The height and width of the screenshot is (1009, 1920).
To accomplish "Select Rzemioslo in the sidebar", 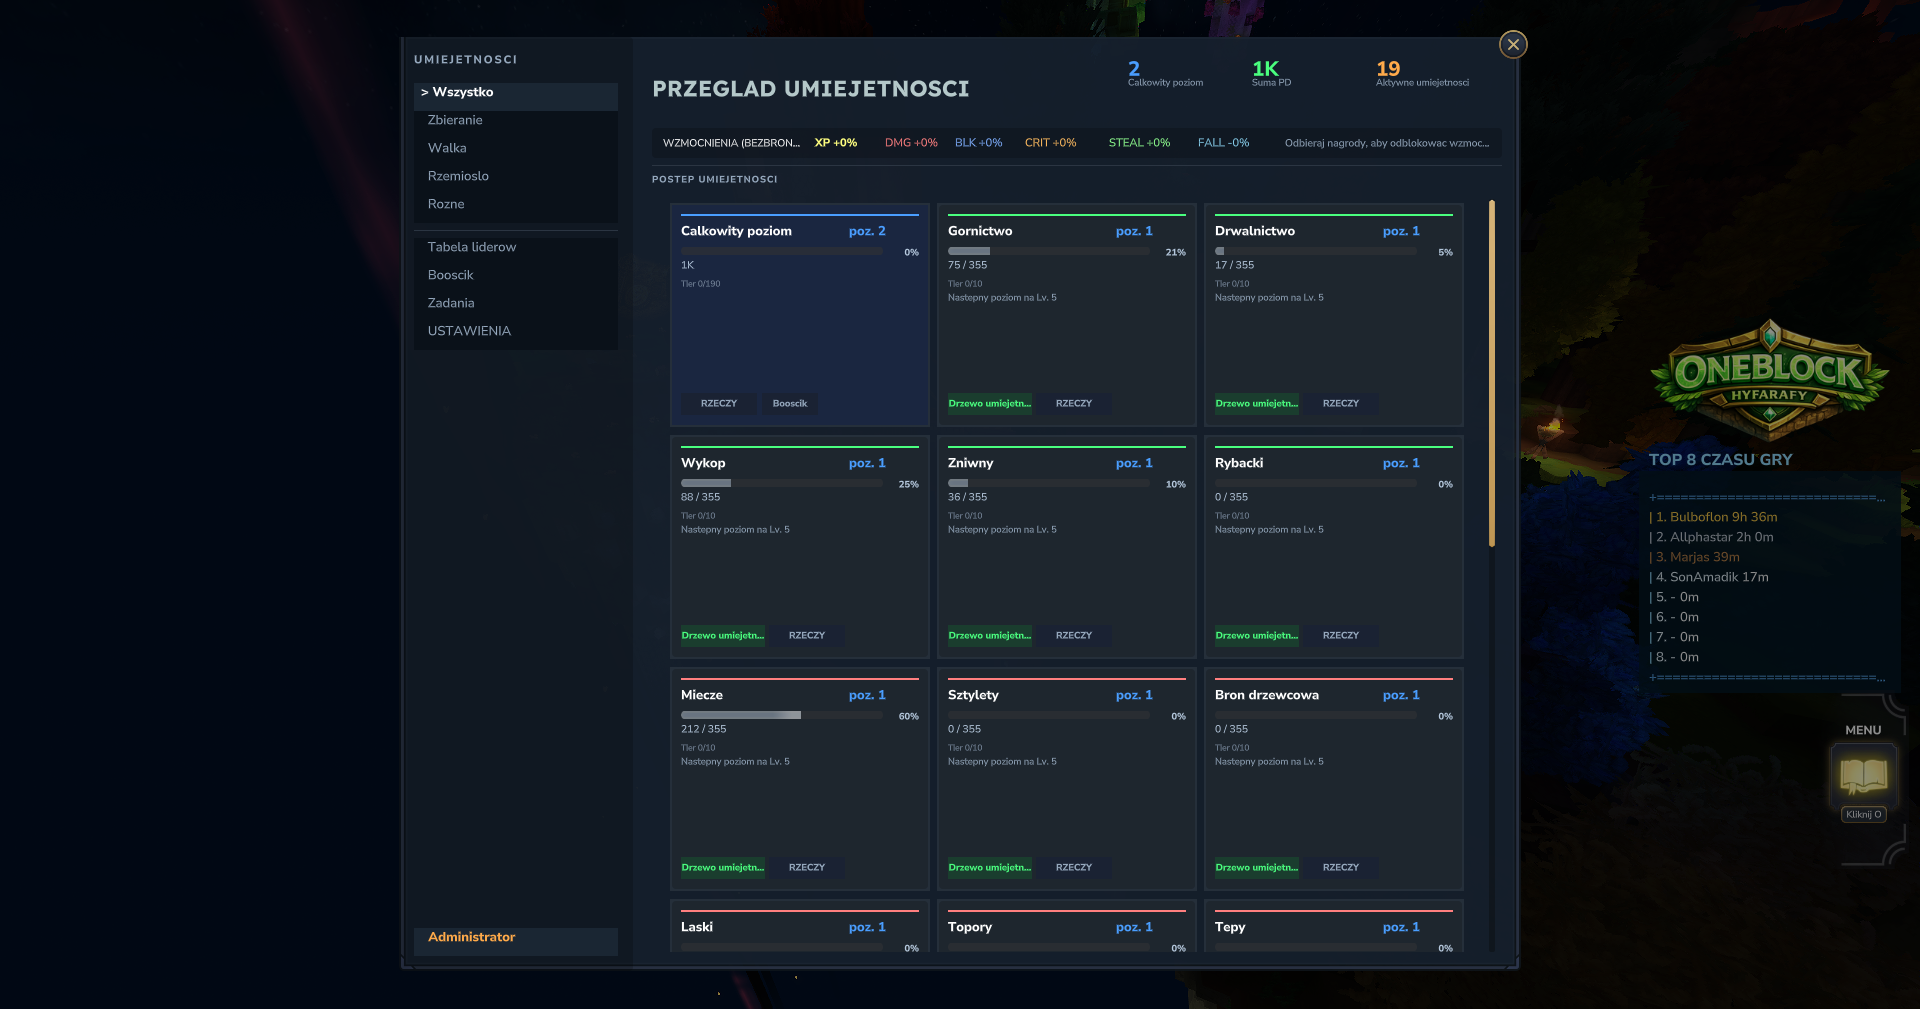I will pyautogui.click(x=458, y=175).
